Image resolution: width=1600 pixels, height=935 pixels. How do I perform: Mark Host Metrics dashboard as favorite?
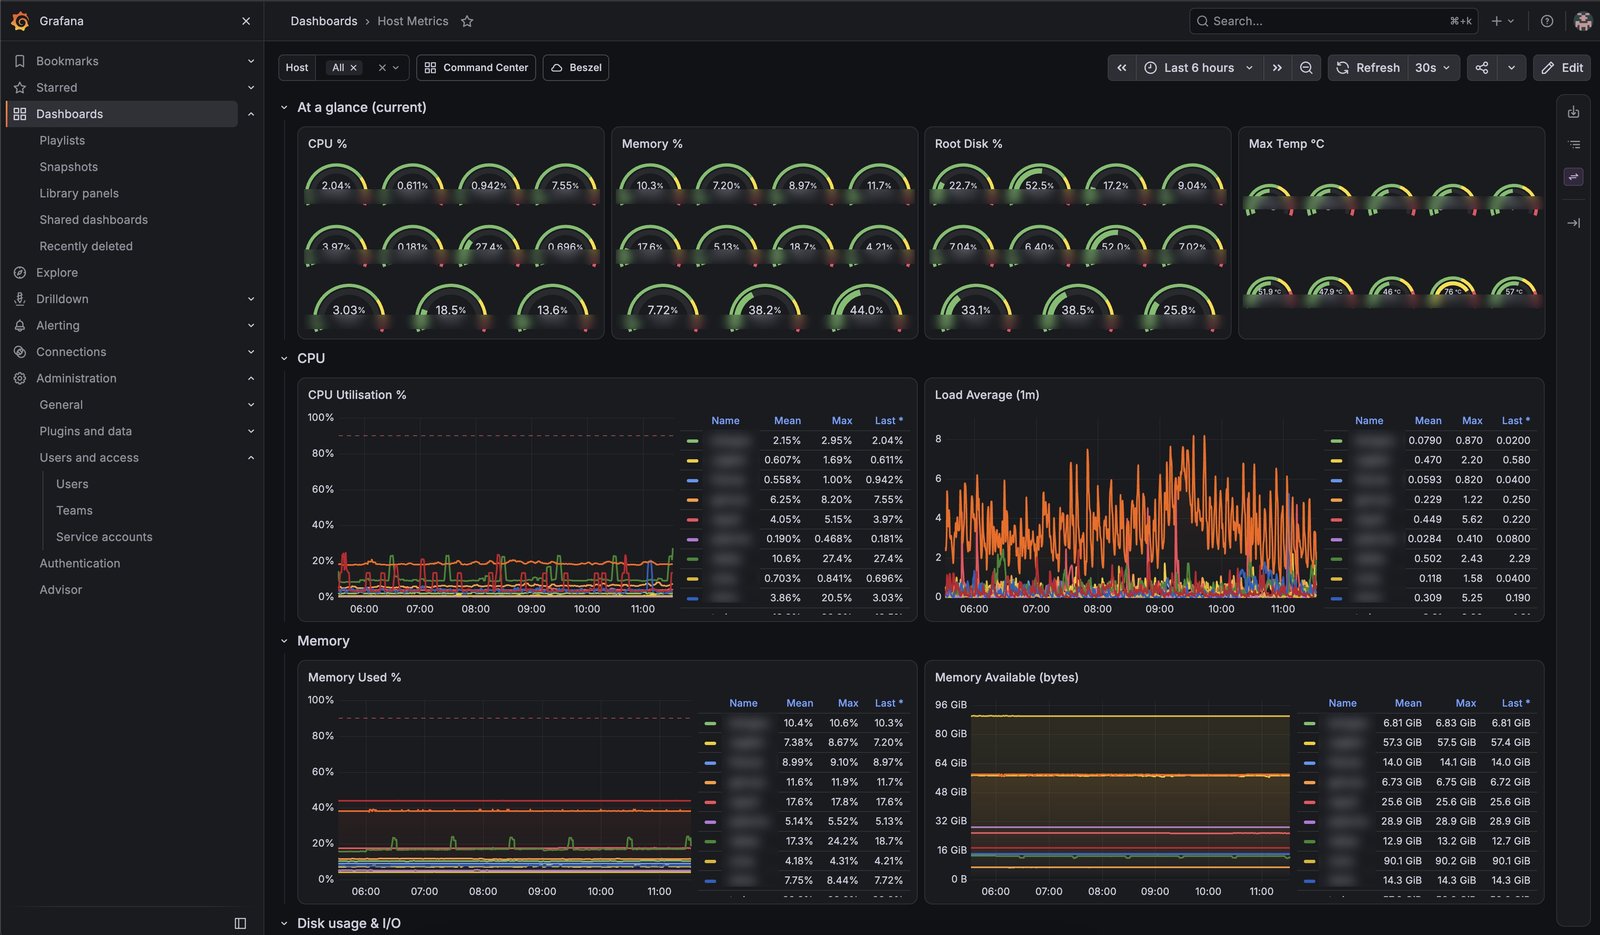pos(467,21)
